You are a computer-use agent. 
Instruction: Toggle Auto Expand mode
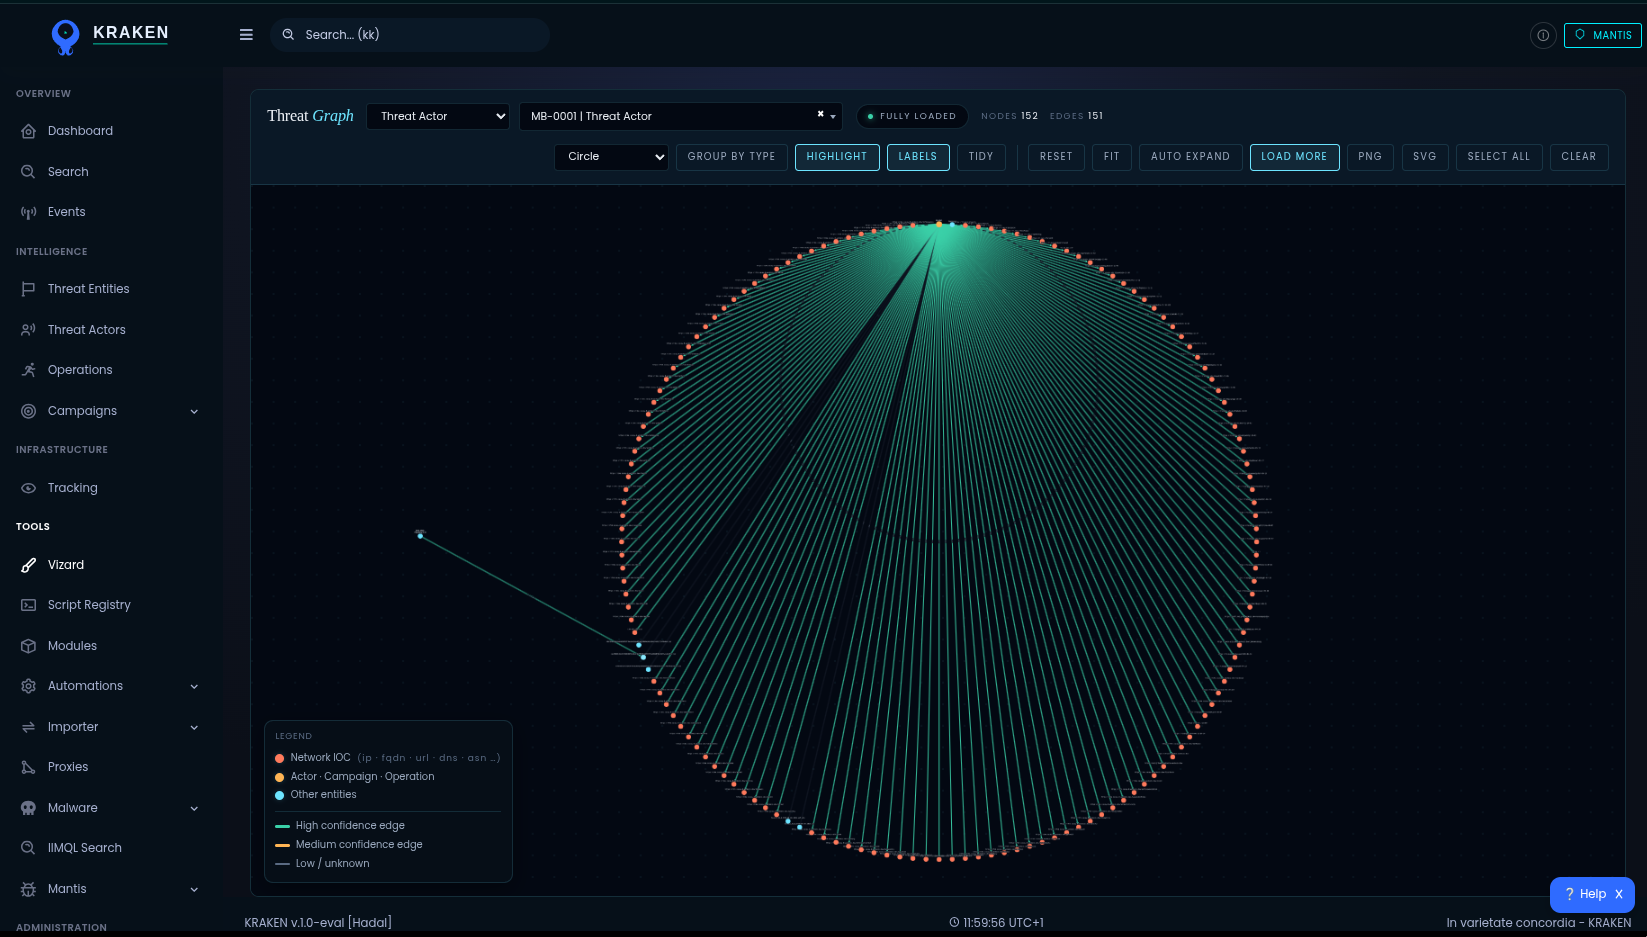1190,157
